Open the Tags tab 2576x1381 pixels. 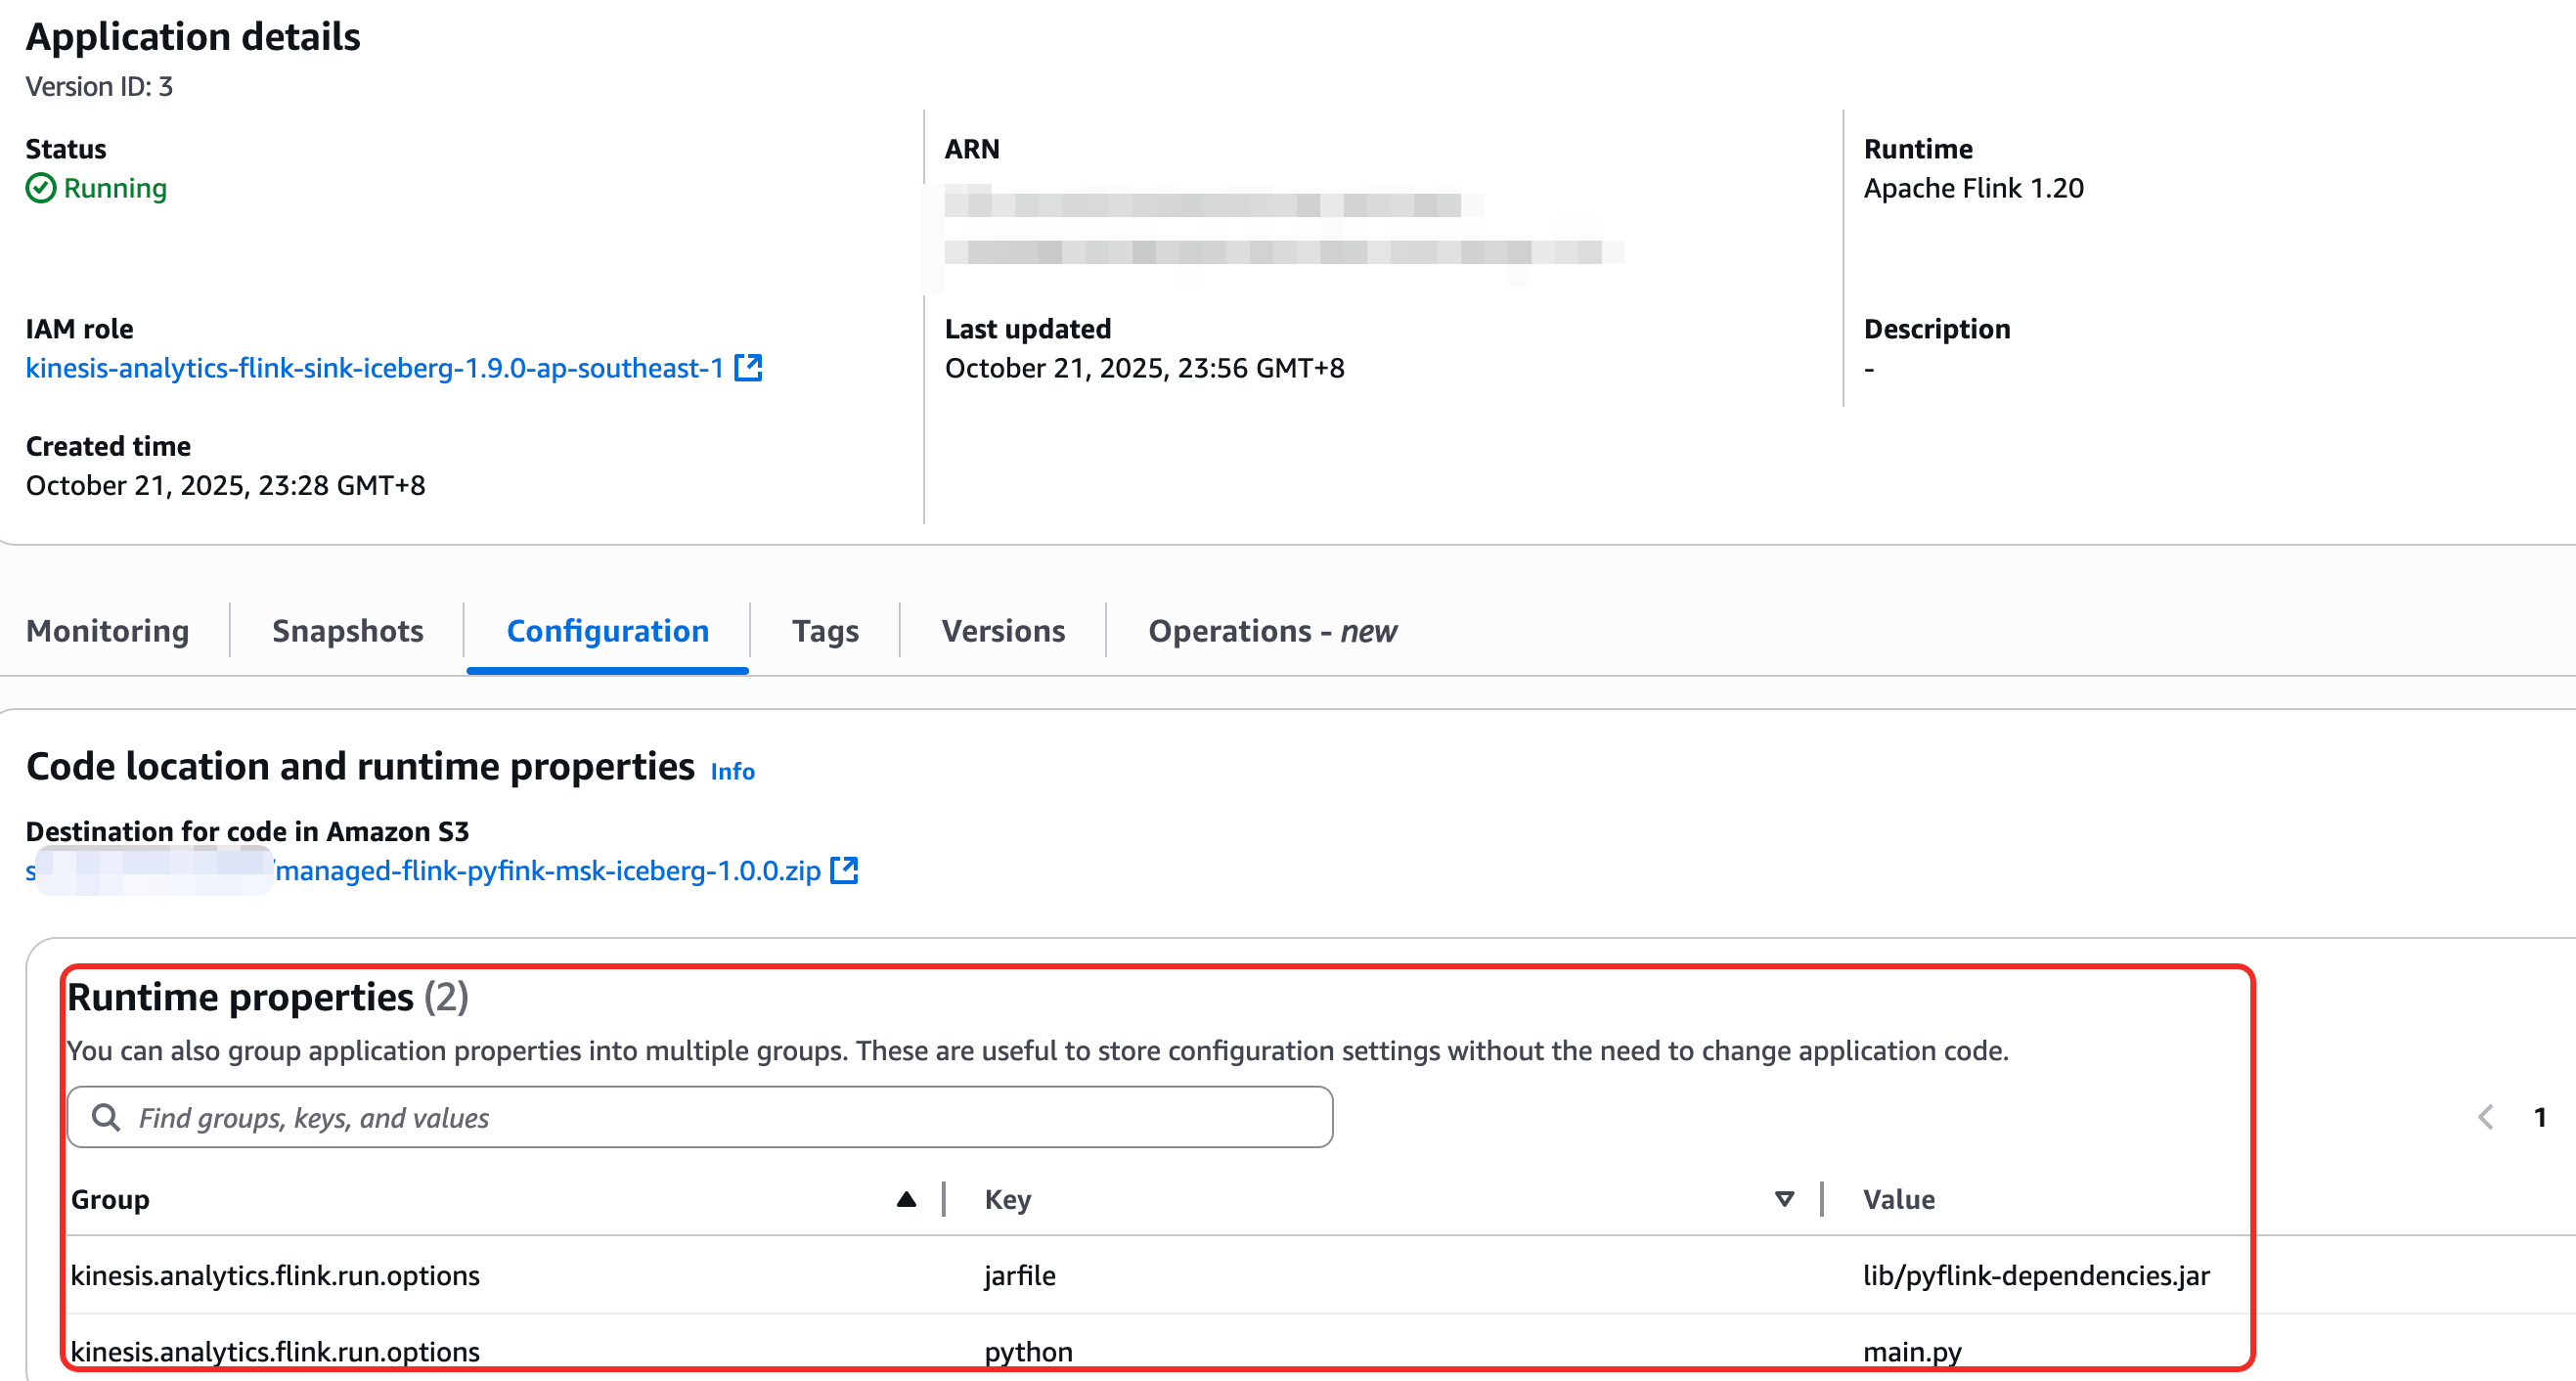pos(825,631)
